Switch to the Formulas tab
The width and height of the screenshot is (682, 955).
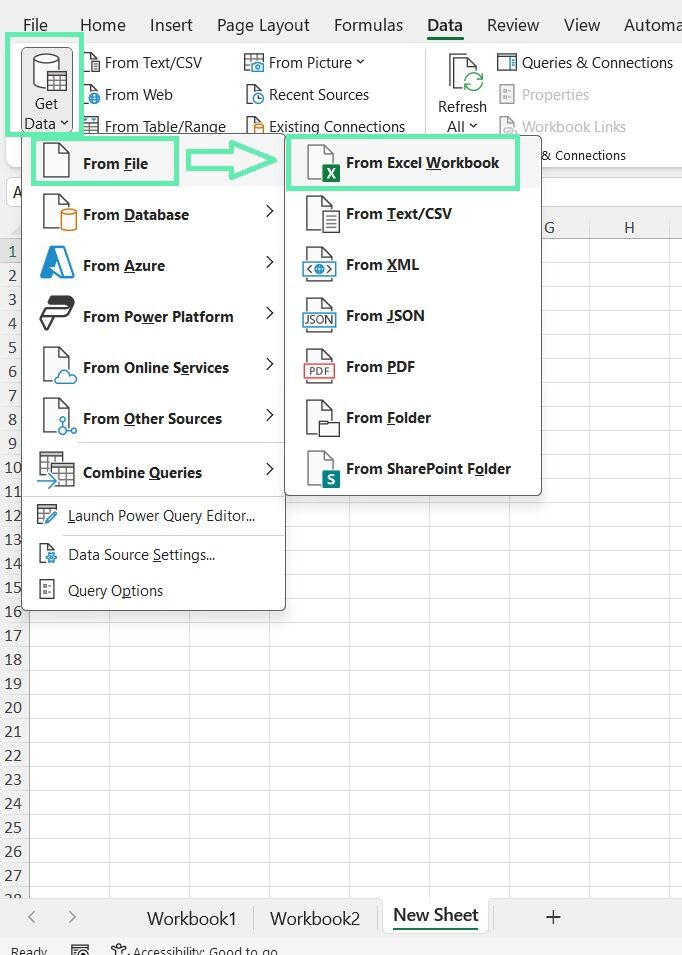pos(368,25)
